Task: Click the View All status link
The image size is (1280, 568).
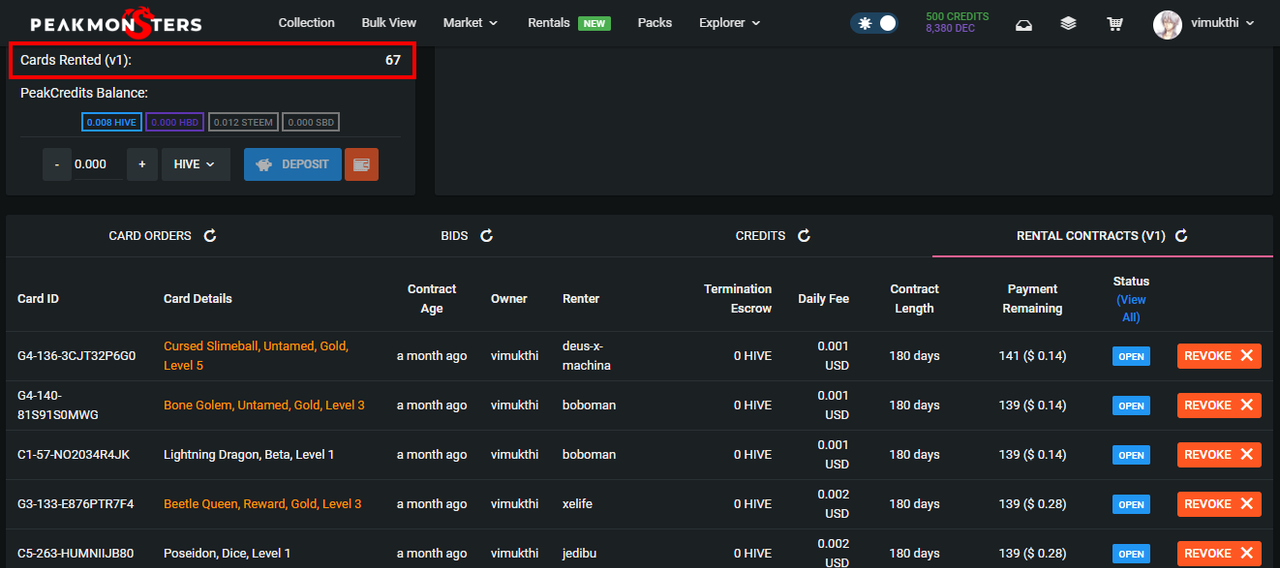Action: point(1131,308)
